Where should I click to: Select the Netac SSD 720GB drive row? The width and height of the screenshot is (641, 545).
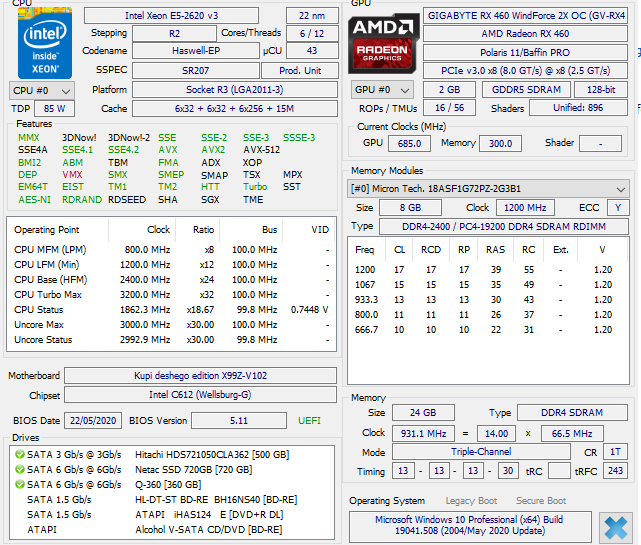point(172,469)
